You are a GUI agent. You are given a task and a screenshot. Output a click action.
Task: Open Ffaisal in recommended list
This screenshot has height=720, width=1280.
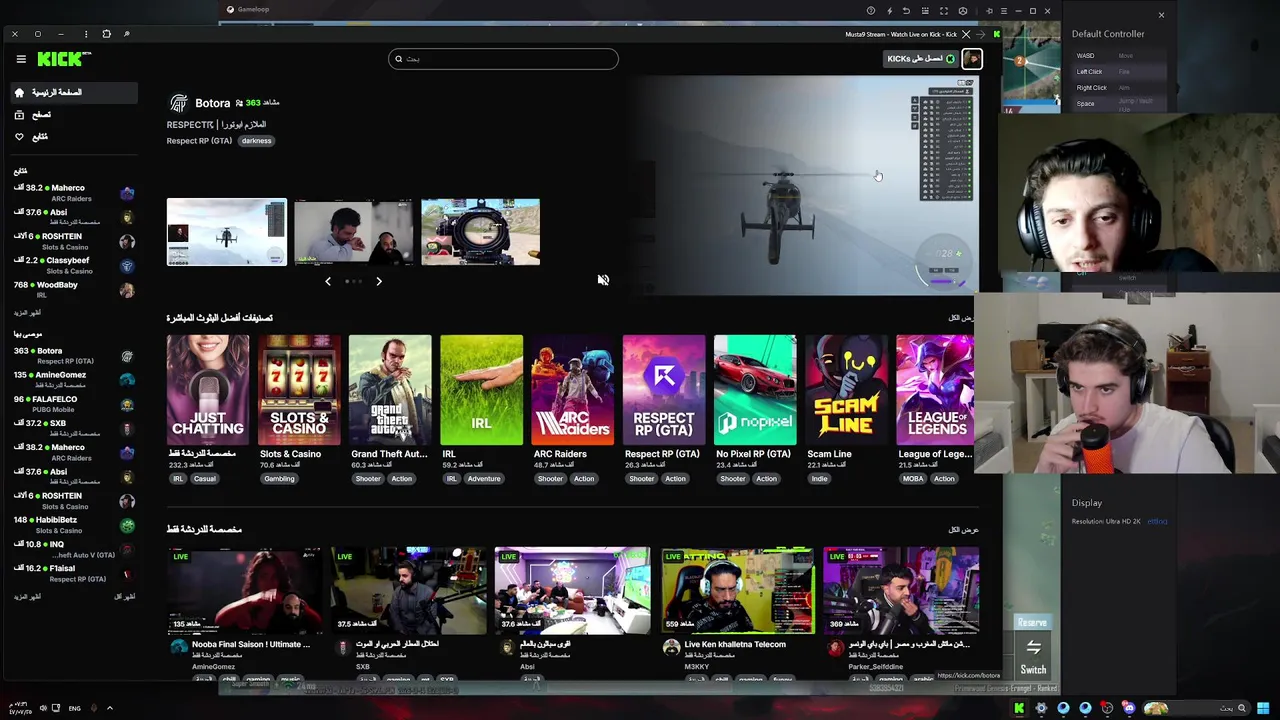(74, 573)
